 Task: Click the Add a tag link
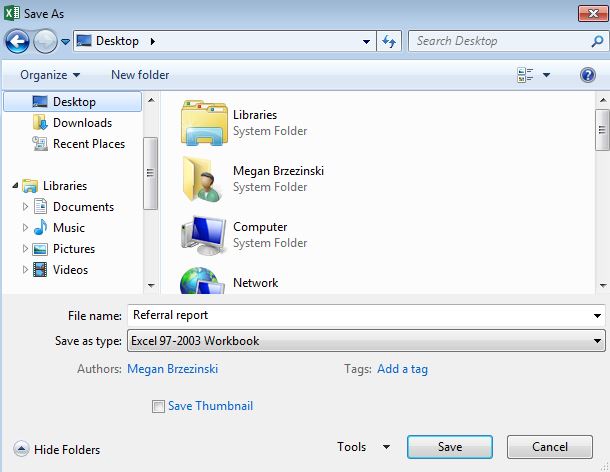tap(402, 368)
